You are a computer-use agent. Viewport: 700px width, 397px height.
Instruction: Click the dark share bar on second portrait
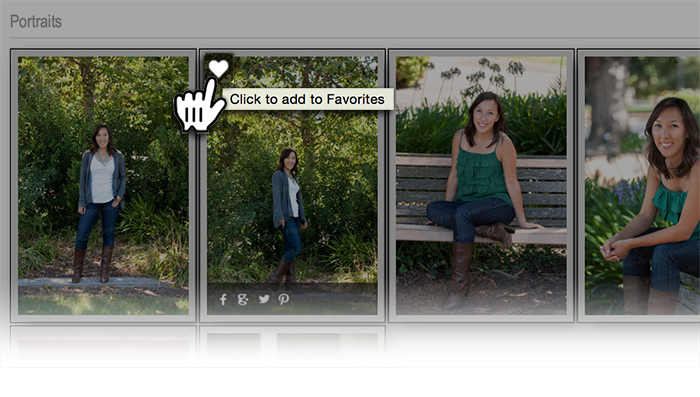pyautogui.click(x=292, y=299)
